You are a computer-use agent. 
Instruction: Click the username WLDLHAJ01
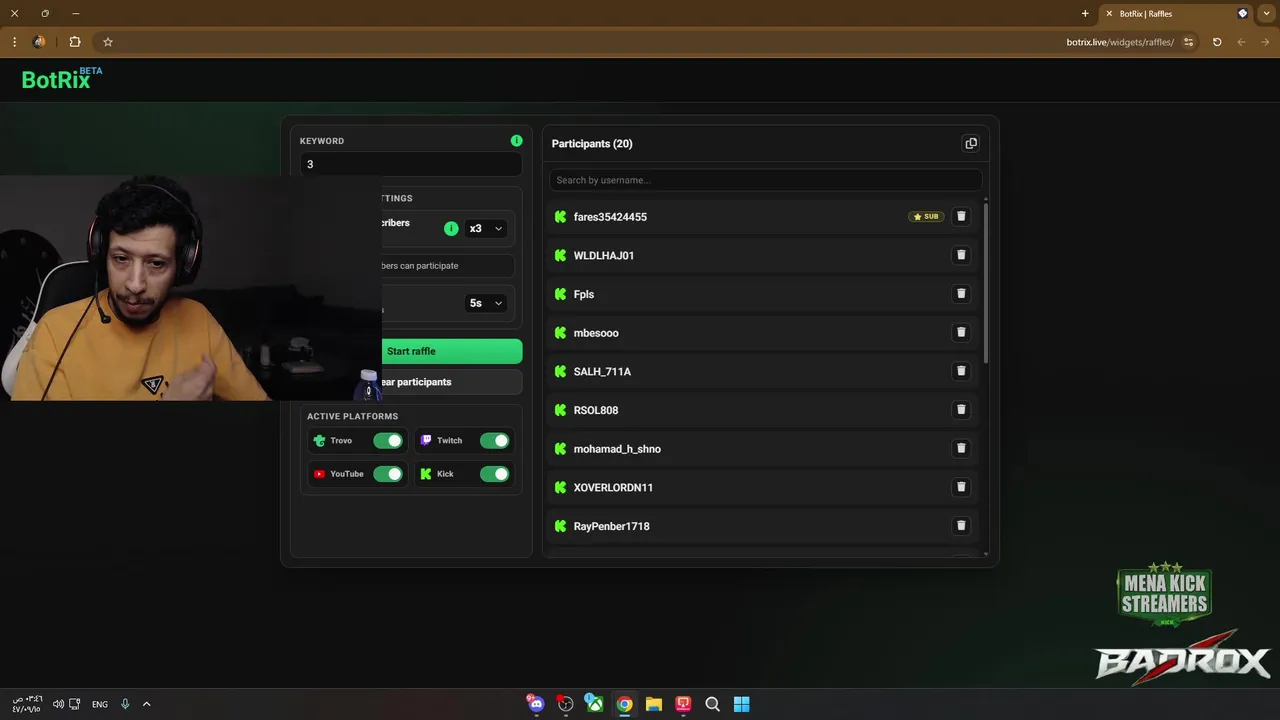coord(604,256)
